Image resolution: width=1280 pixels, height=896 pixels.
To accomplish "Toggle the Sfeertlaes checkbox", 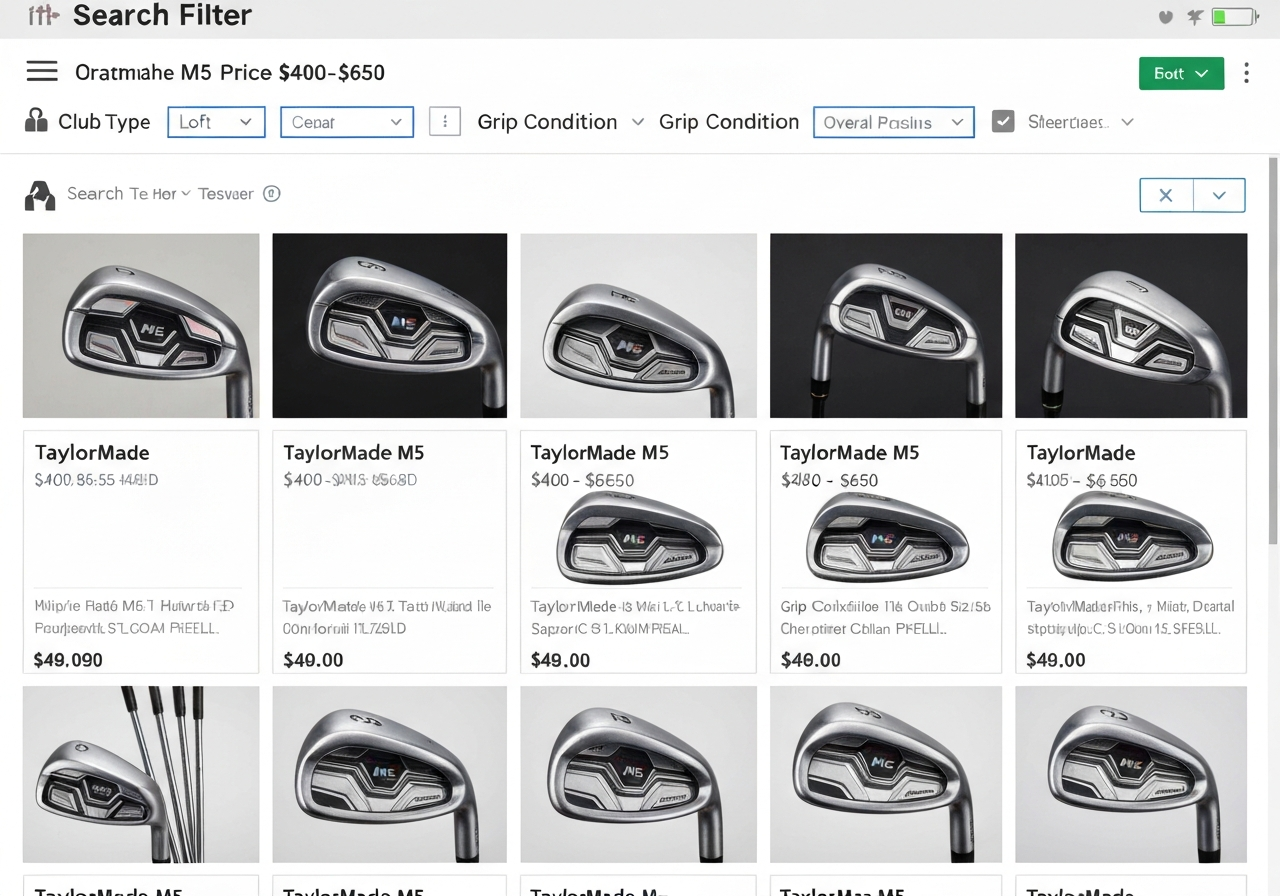I will [1003, 121].
